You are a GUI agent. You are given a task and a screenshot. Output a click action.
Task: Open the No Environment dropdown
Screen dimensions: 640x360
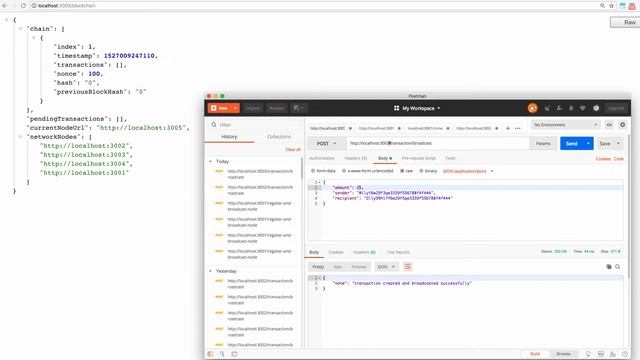coord(566,125)
